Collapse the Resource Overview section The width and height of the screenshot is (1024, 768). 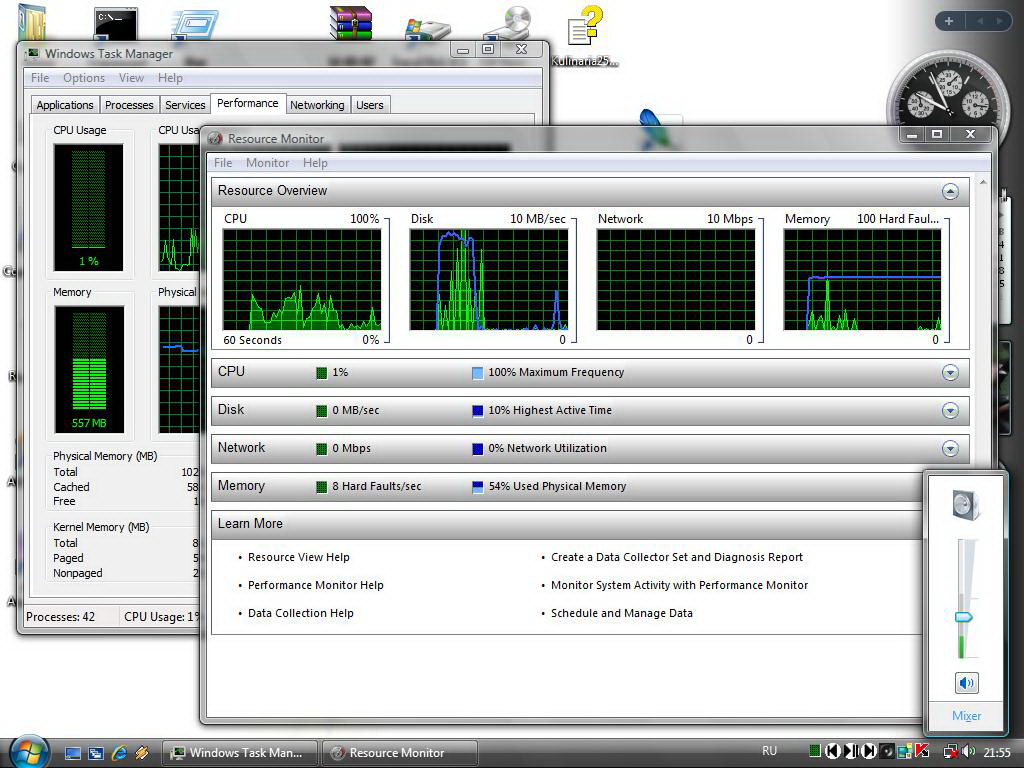[950, 191]
